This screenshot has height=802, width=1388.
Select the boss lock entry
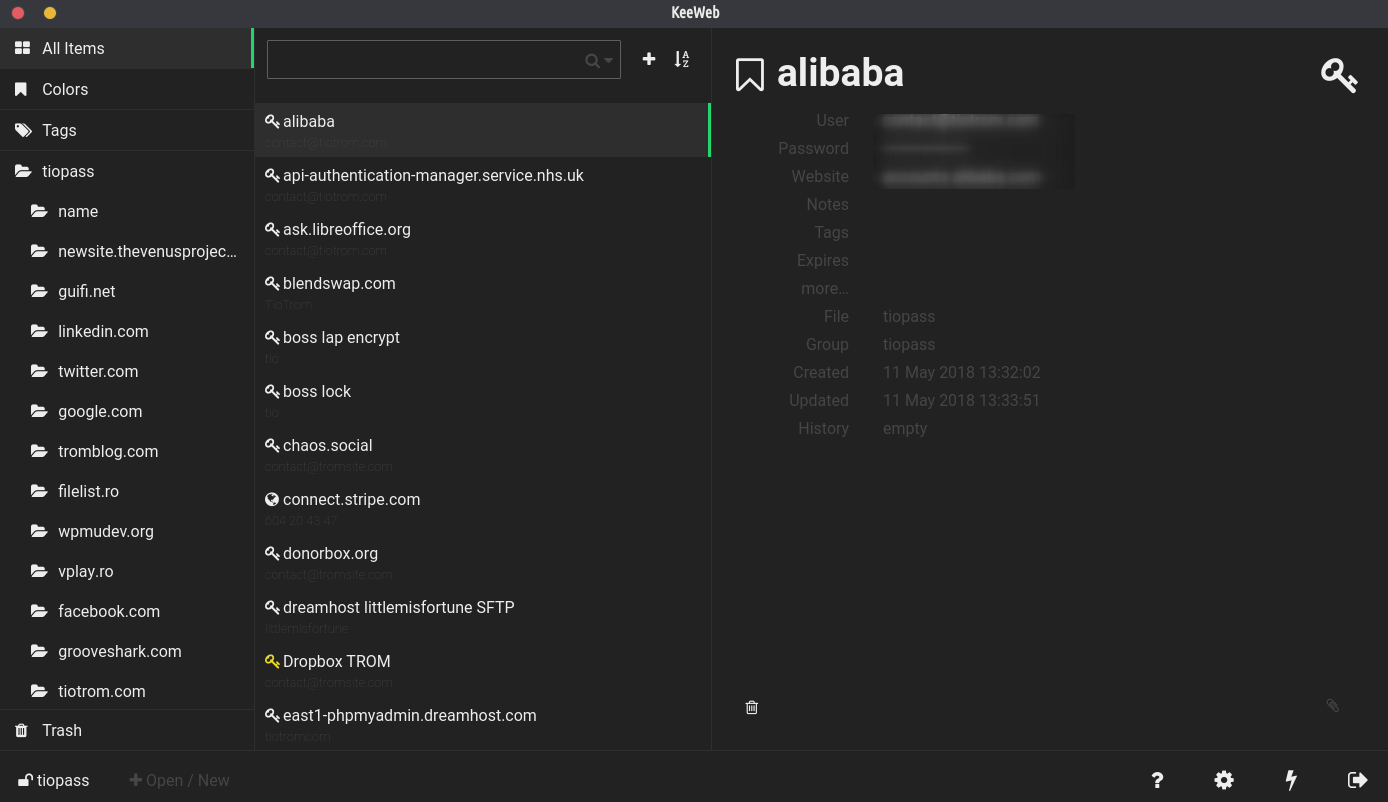[x=482, y=400]
